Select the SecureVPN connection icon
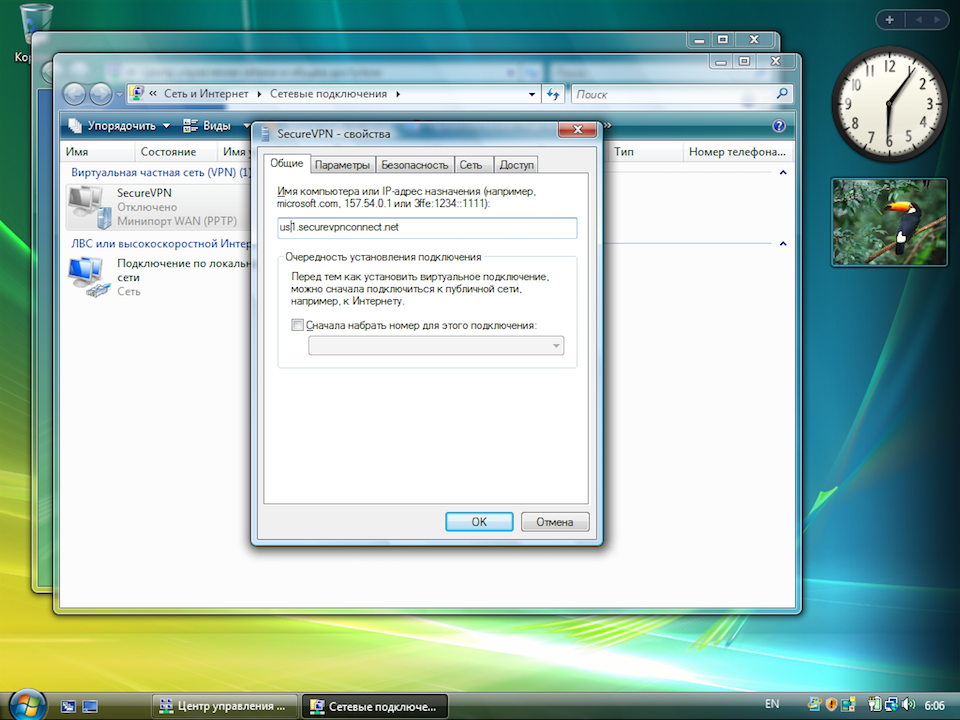 click(x=89, y=207)
